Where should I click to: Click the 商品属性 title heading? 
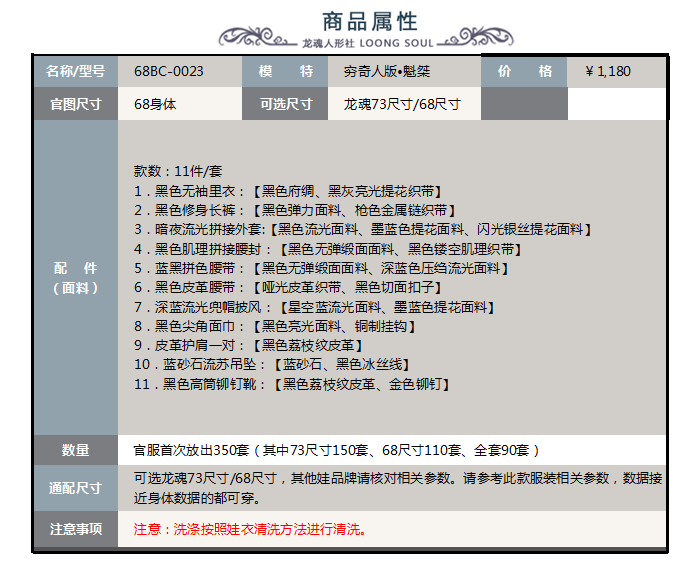(x=370, y=21)
